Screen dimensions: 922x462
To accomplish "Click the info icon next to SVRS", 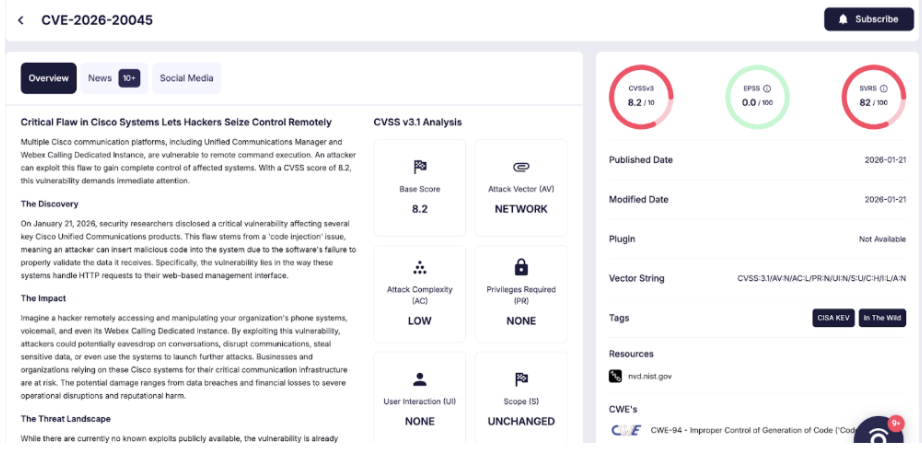I will click(x=883, y=89).
